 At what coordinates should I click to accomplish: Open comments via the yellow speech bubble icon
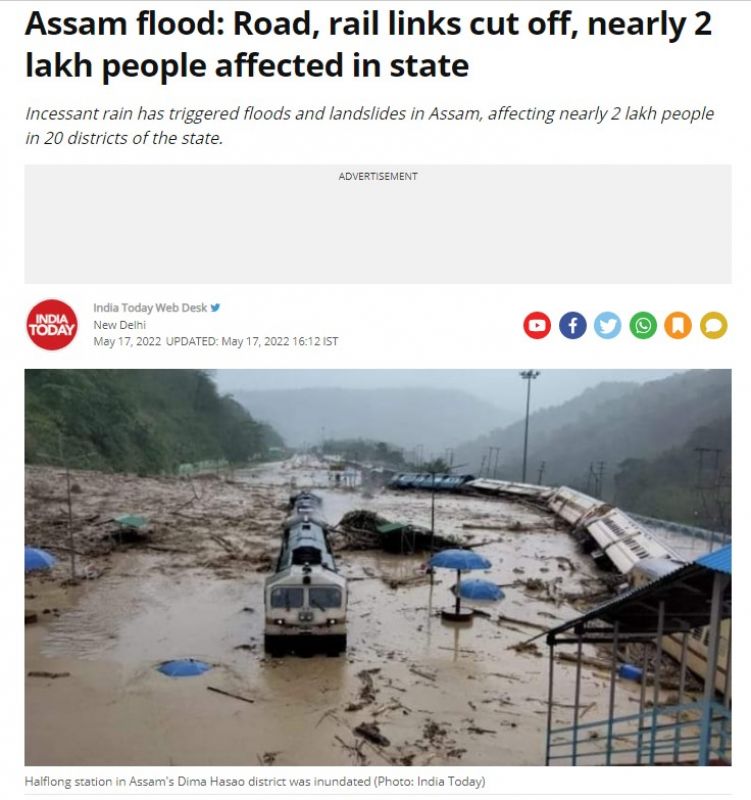(x=713, y=325)
